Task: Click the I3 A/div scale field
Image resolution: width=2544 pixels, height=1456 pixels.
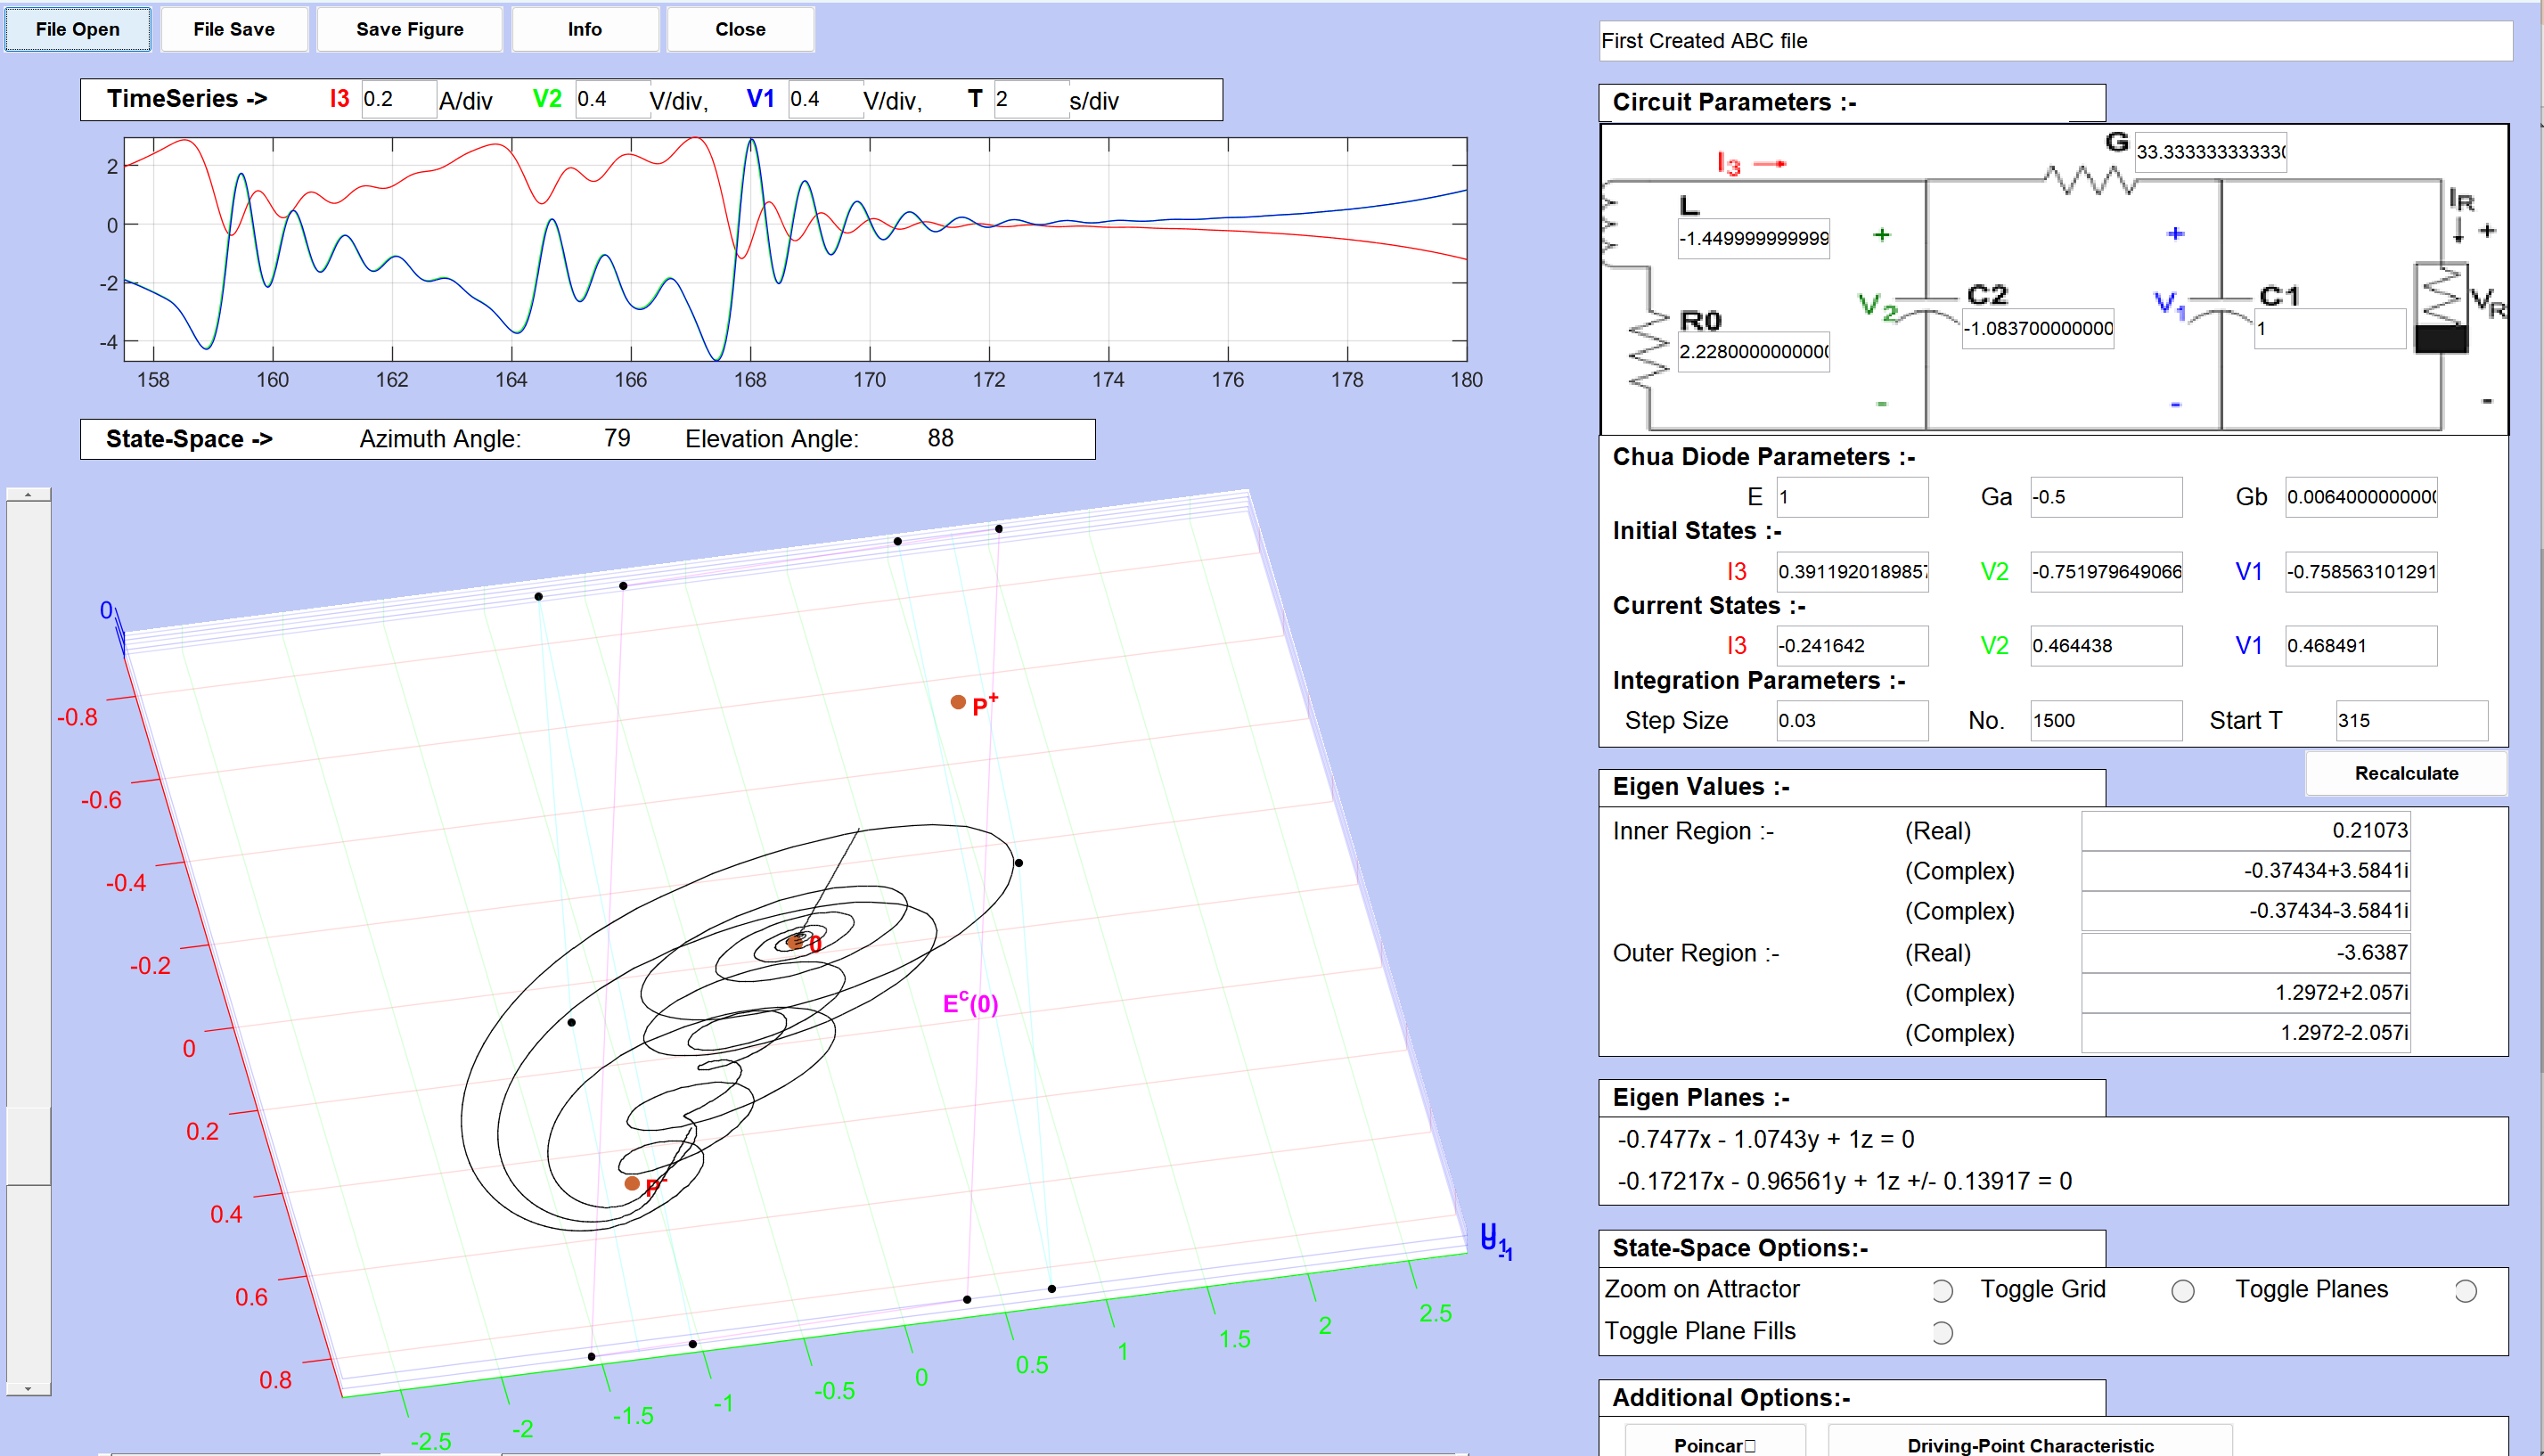Action: [x=397, y=99]
